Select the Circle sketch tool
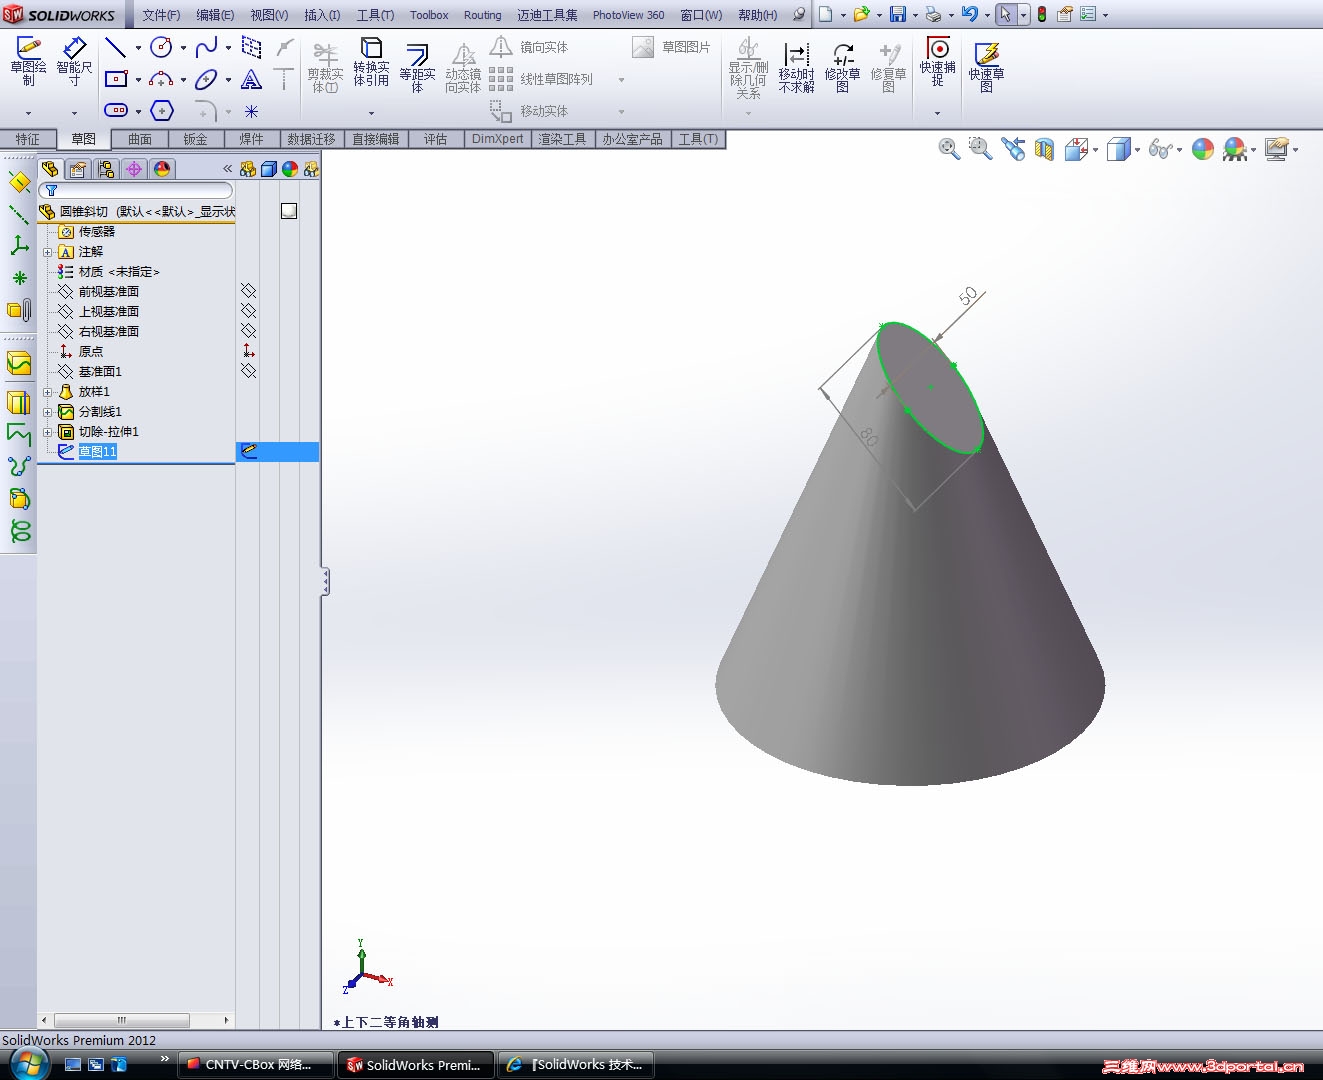 pos(161,47)
